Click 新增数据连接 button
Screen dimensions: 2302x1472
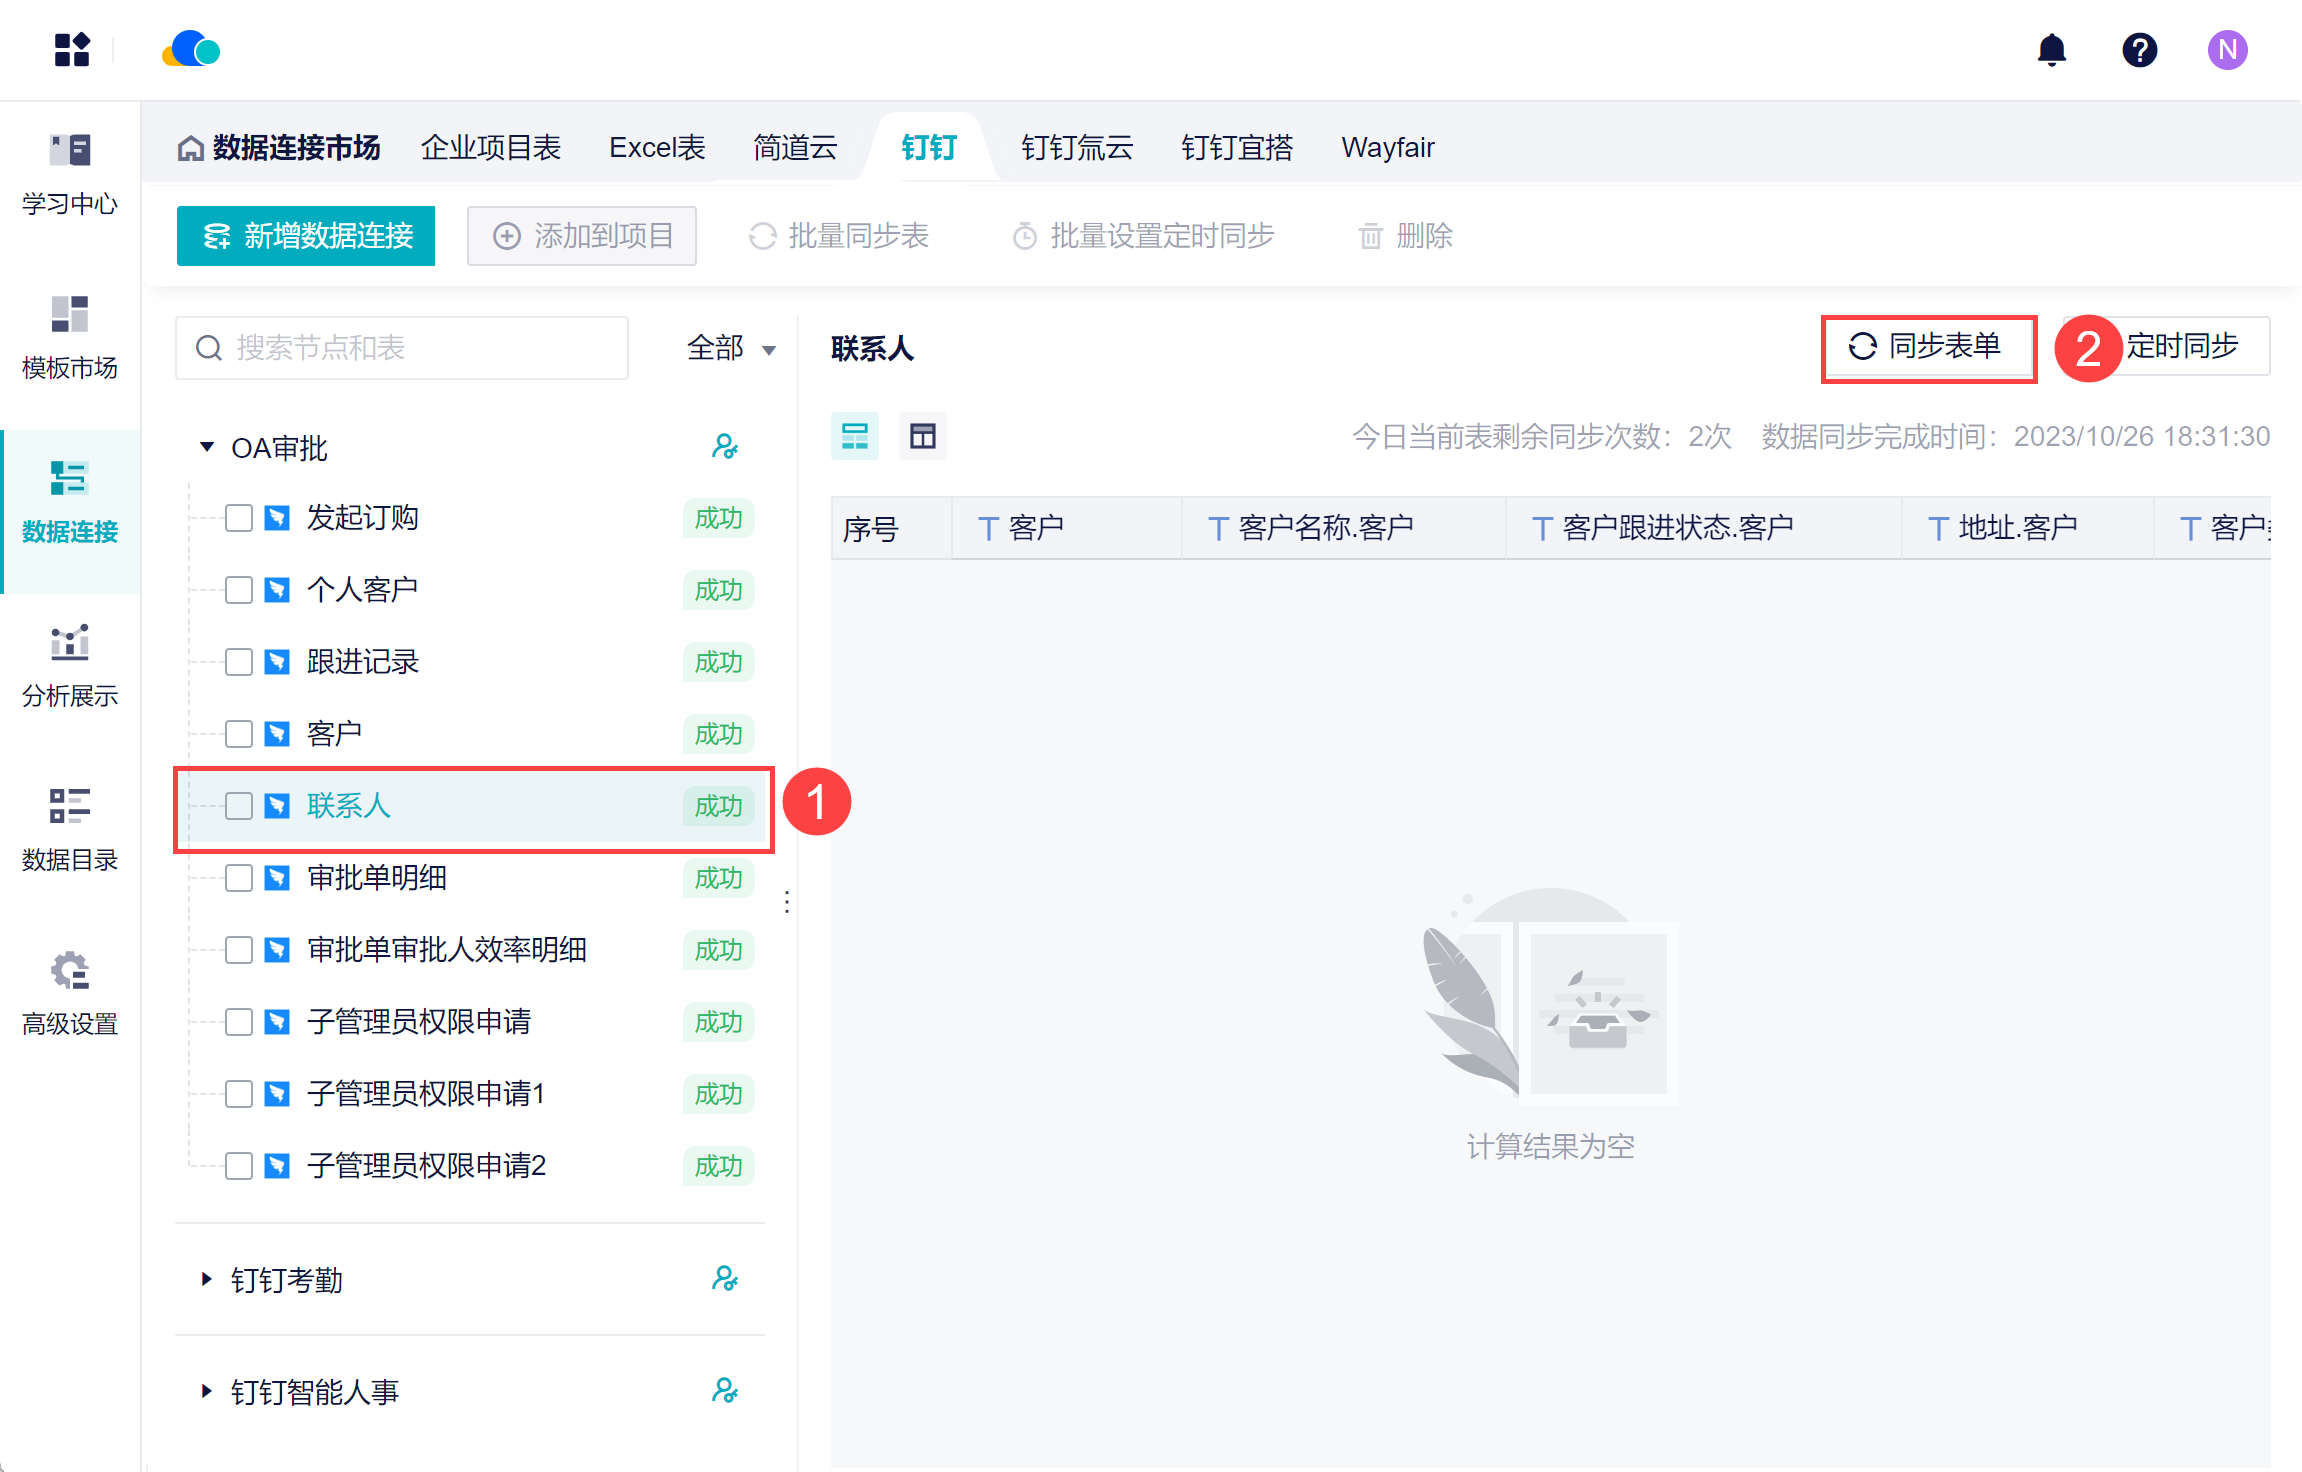(306, 236)
